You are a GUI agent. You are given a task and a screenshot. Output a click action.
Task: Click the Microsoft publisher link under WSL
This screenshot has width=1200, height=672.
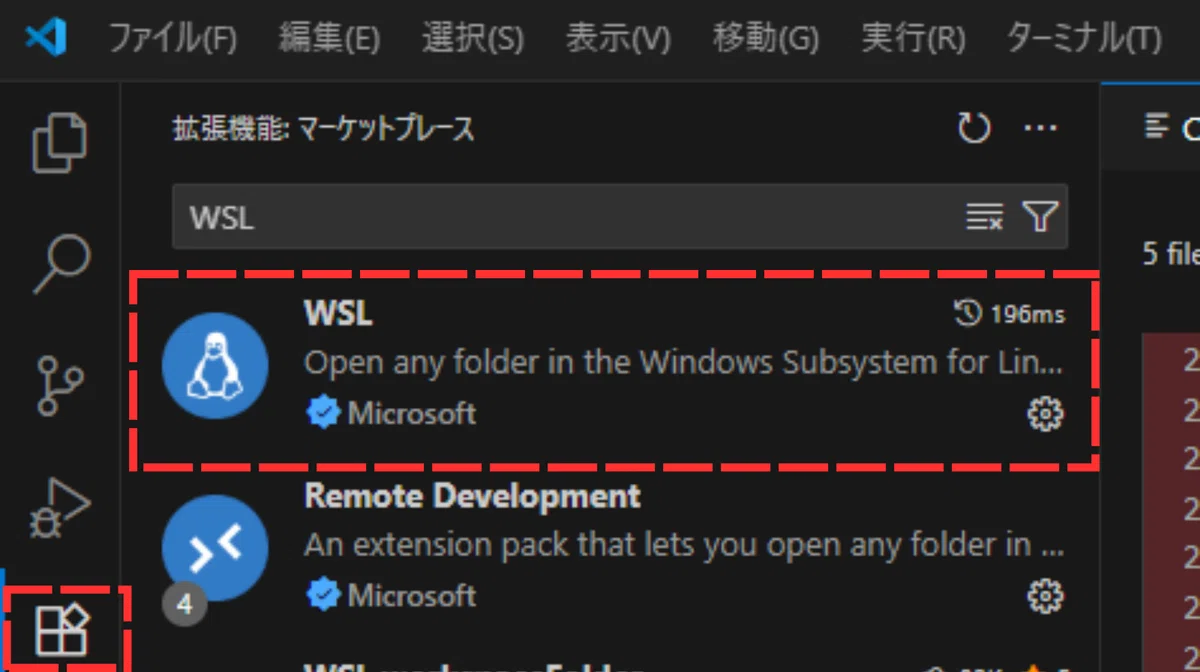(412, 414)
